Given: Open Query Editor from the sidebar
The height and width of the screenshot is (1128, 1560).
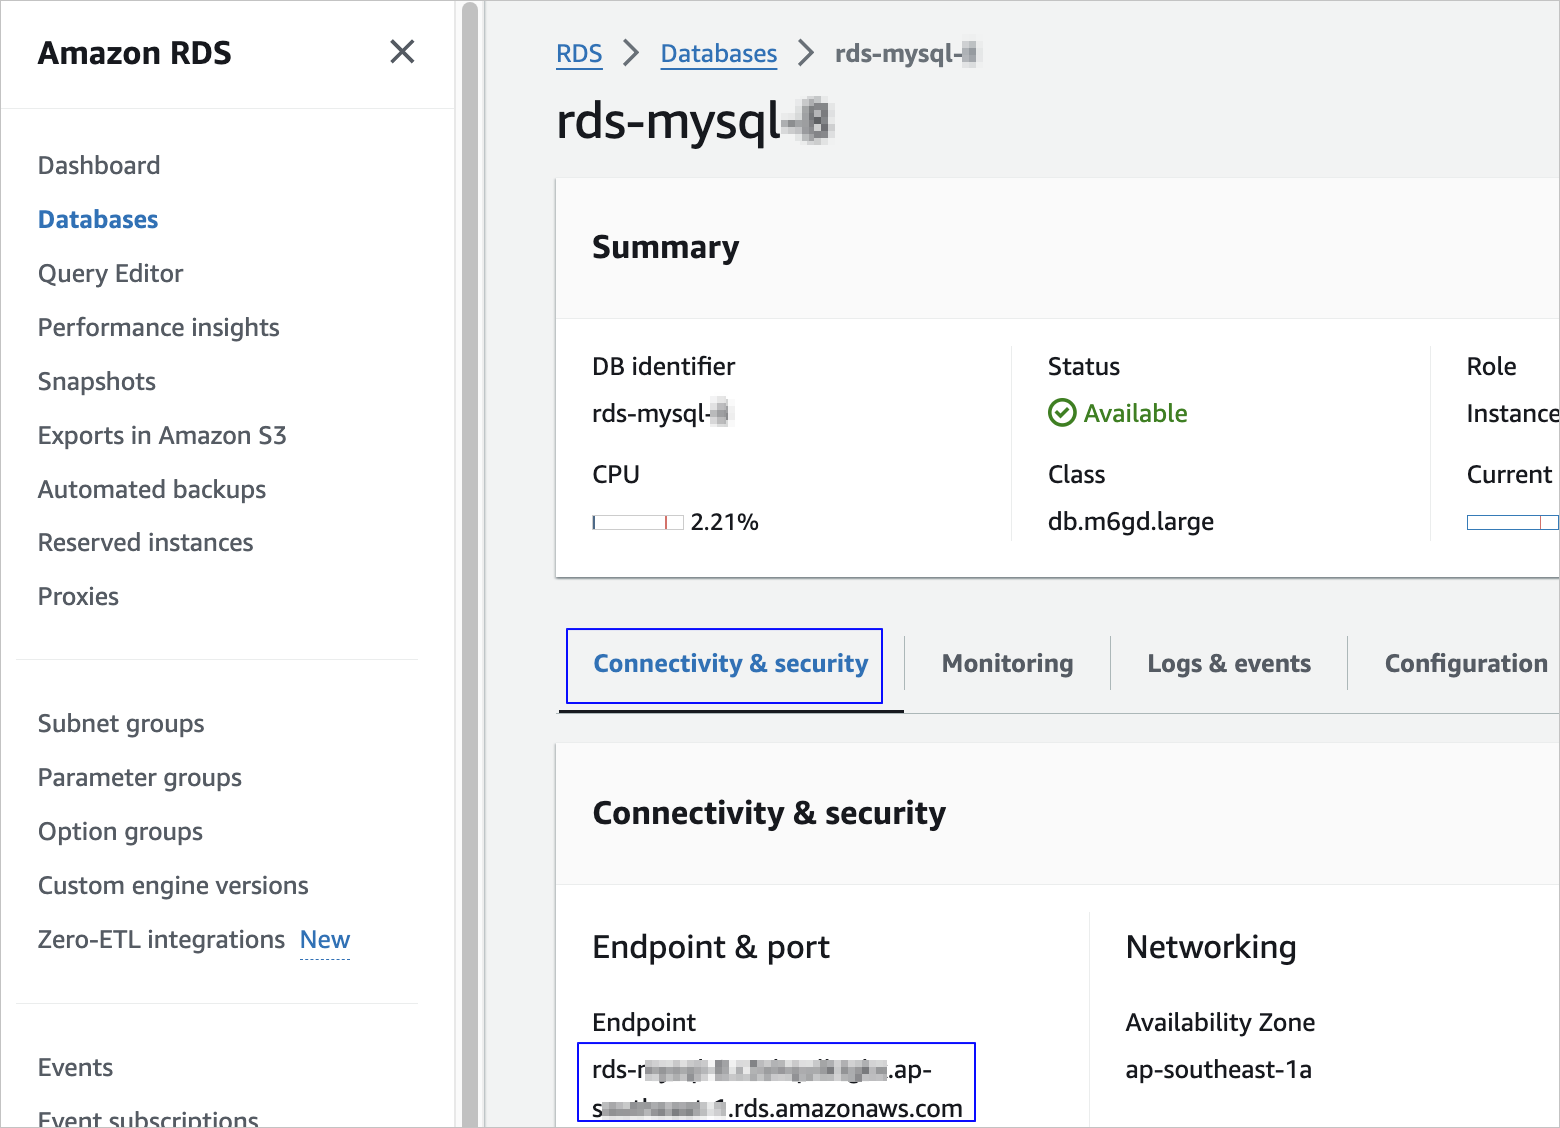Looking at the screenshot, I should pos(111,273).
